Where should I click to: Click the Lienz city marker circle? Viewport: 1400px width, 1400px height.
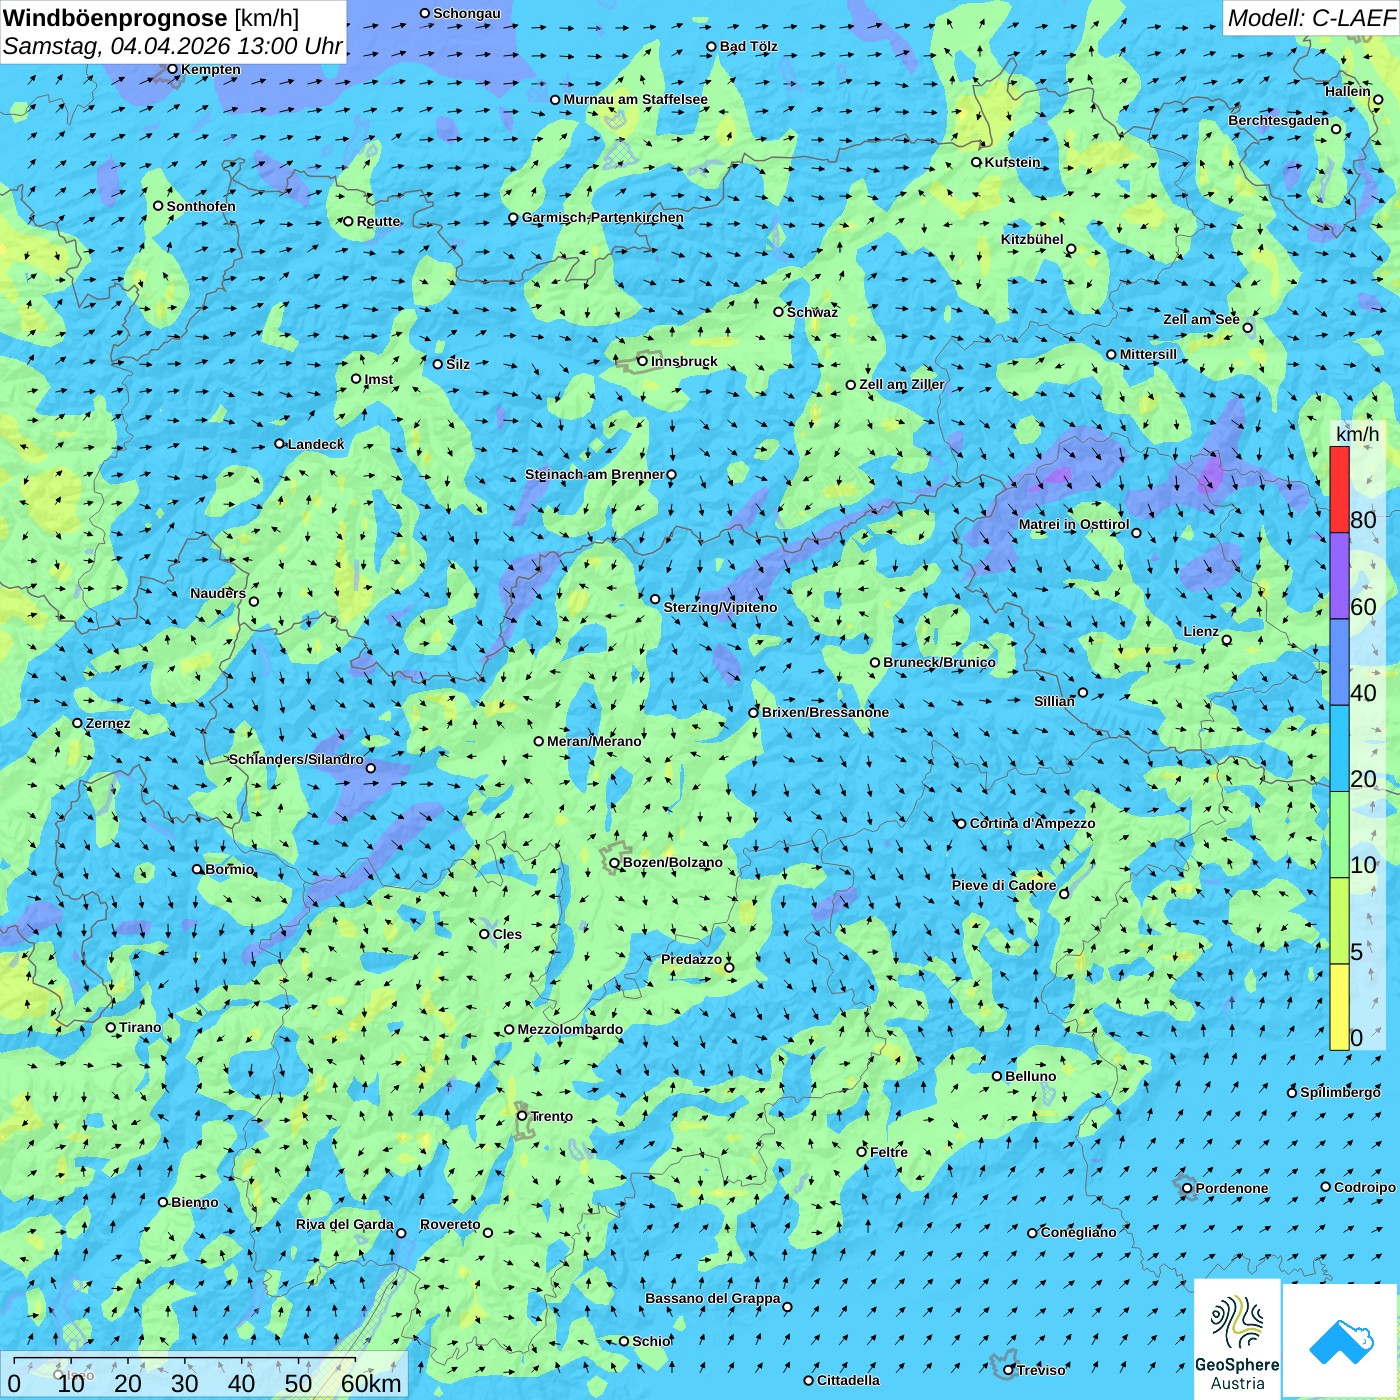click(1227, 640)
